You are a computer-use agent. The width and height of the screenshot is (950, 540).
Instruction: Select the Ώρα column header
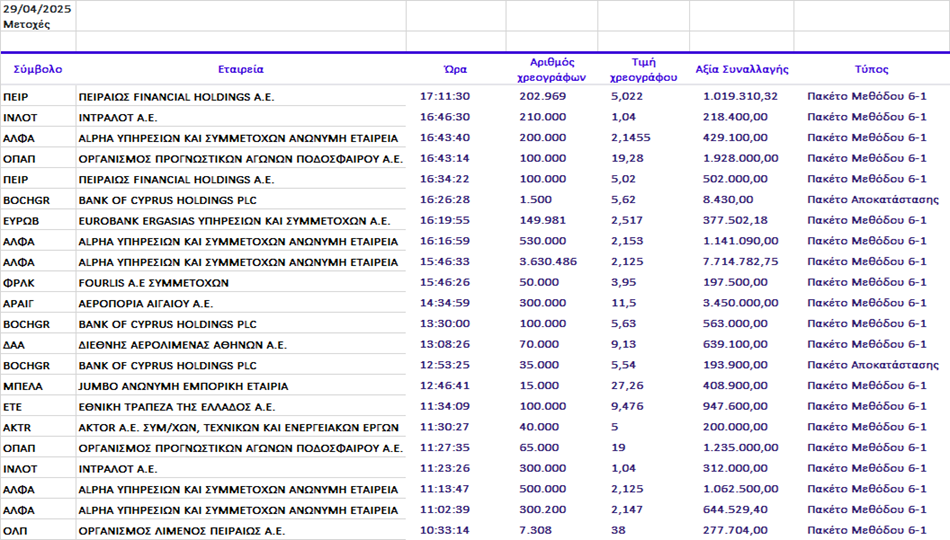tap(455, 70)
